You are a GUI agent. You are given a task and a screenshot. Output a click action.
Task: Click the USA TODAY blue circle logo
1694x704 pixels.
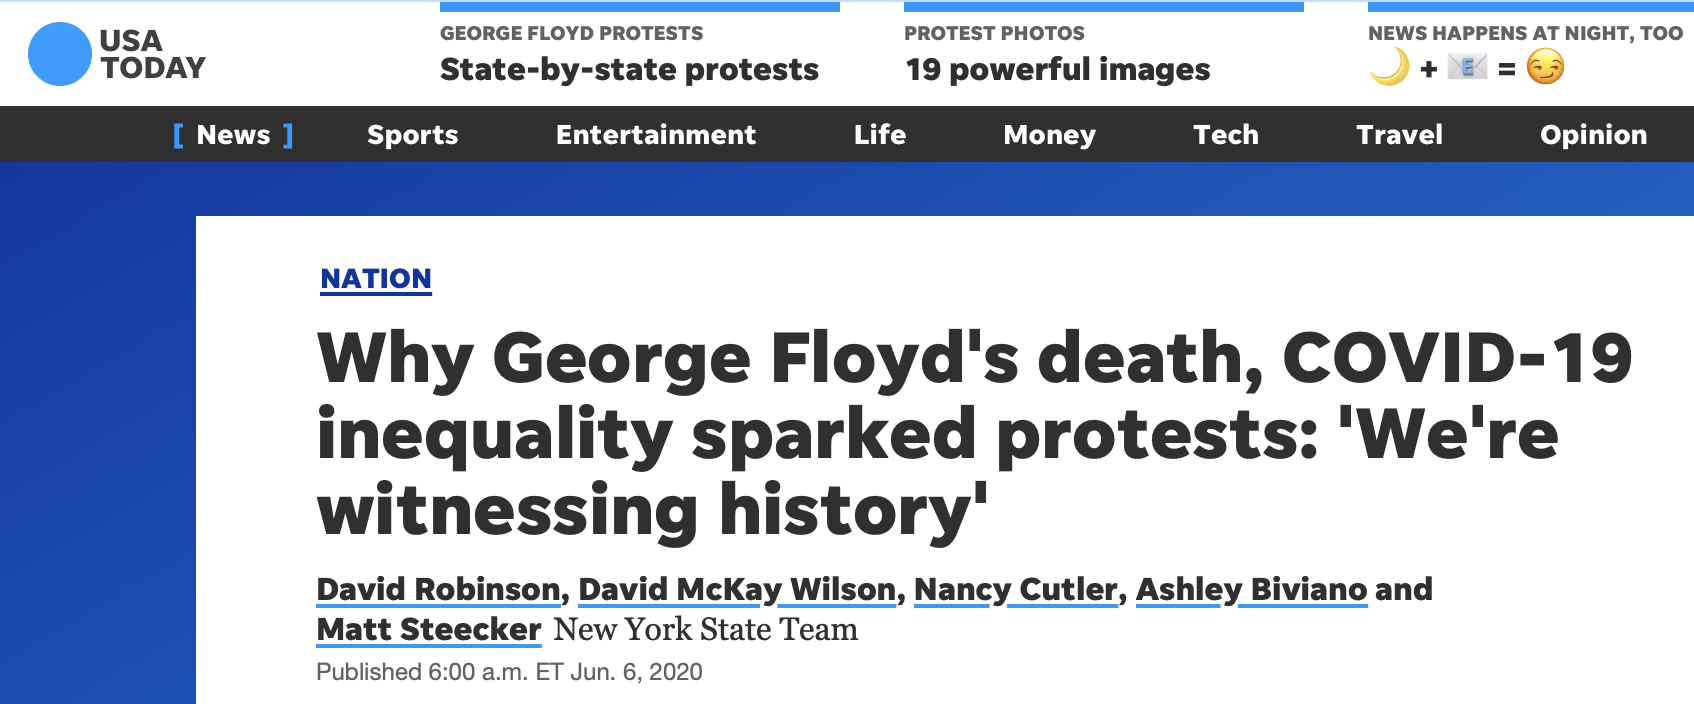point(60,54)
